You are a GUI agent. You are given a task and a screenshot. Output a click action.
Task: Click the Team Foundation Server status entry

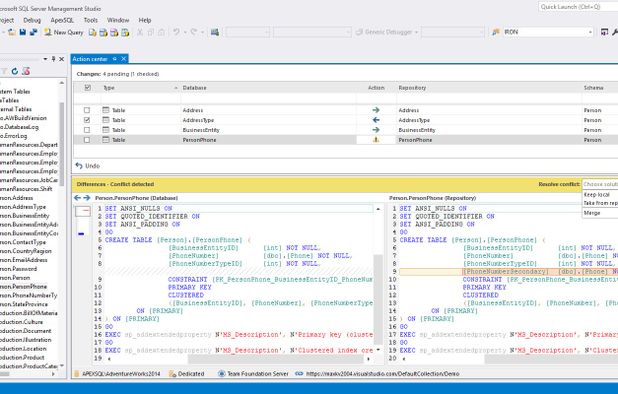coord(253,374)
